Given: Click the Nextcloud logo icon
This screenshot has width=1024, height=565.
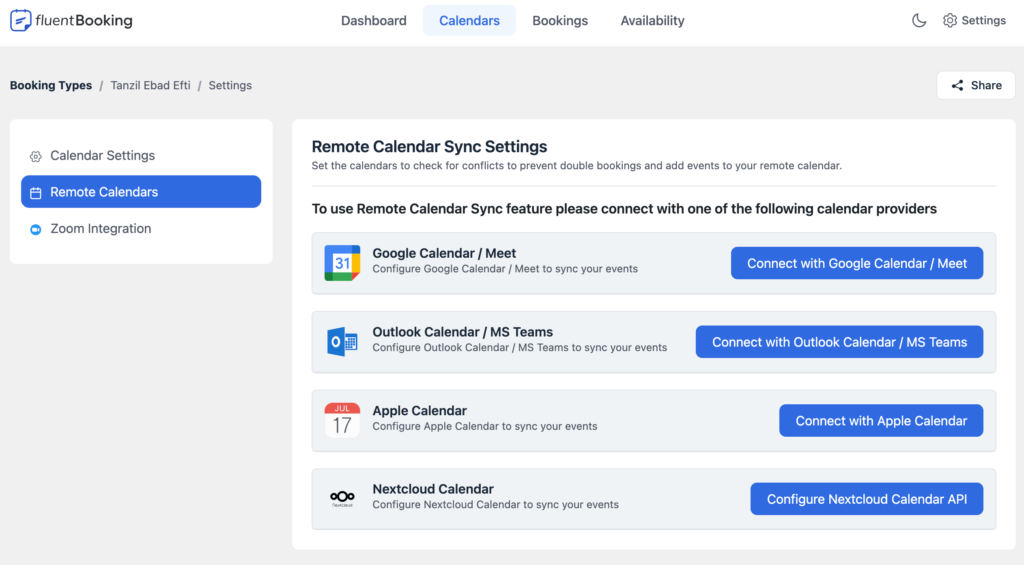Looking at the screenshot, I should (342, 498).
